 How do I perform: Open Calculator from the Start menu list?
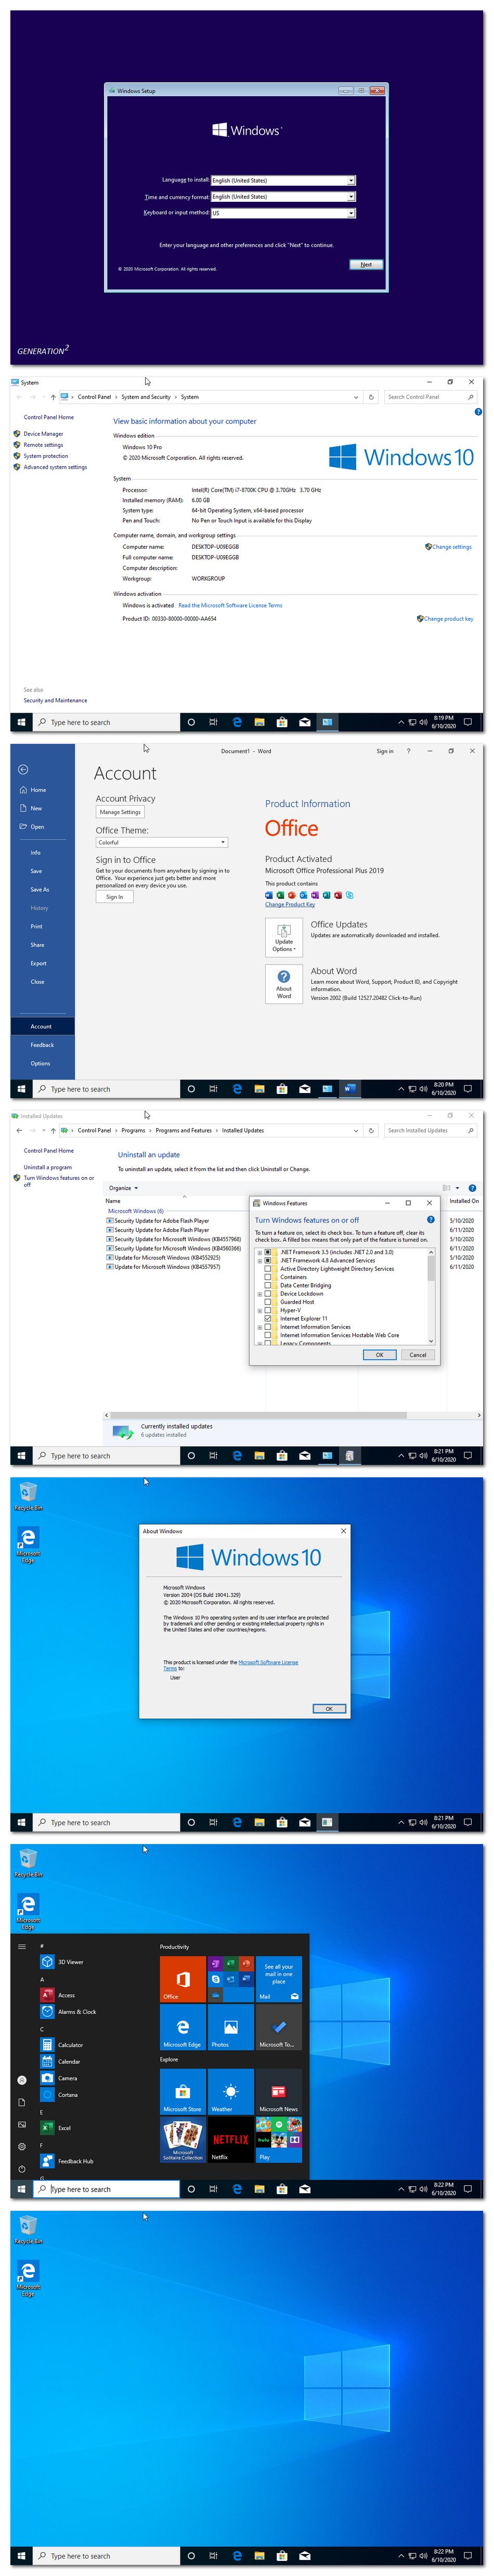point(62,2045)
